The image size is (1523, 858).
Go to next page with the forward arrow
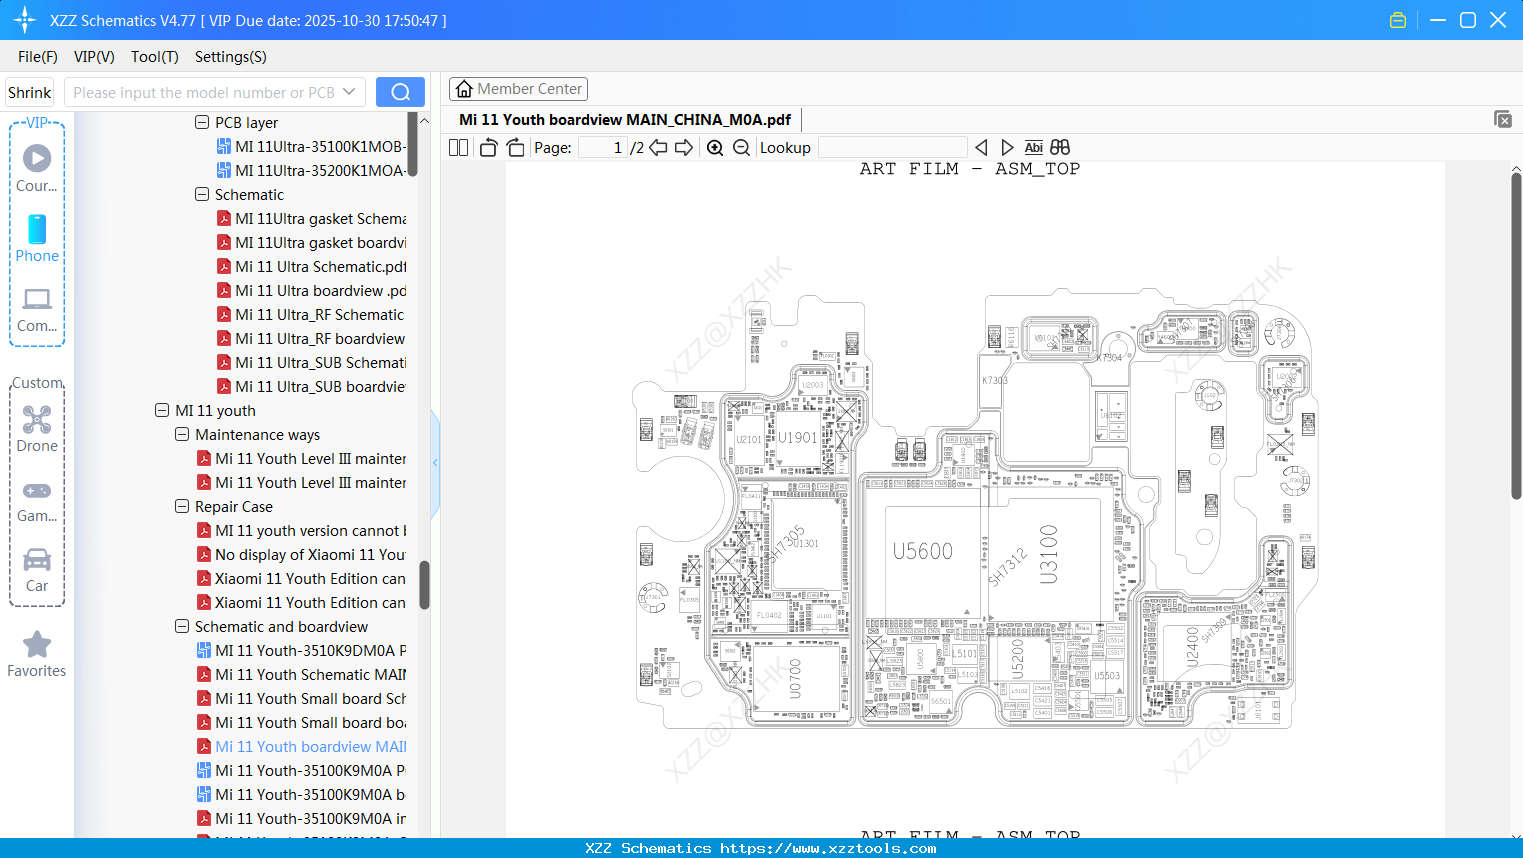point(685,147)
